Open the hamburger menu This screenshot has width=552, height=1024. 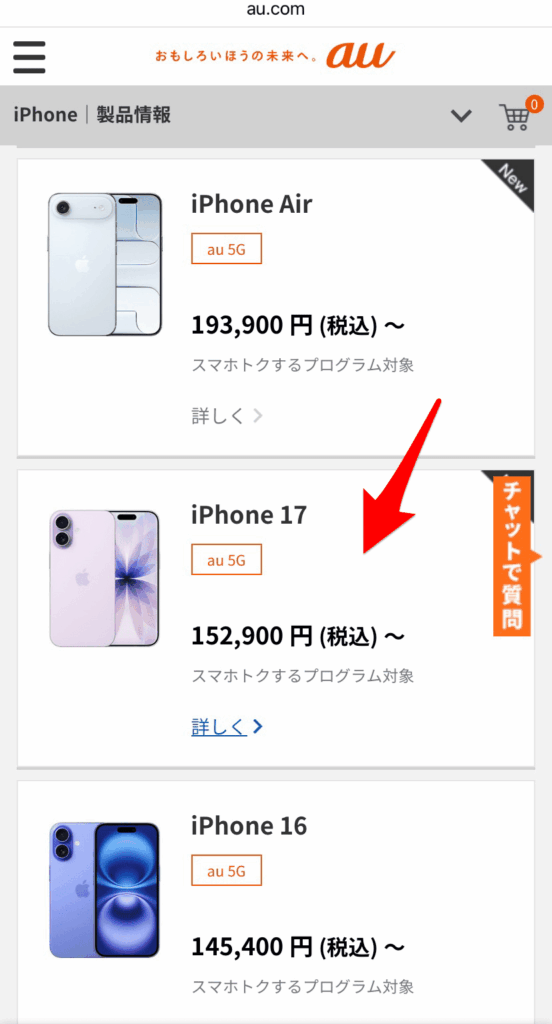(x=29, y=57)
